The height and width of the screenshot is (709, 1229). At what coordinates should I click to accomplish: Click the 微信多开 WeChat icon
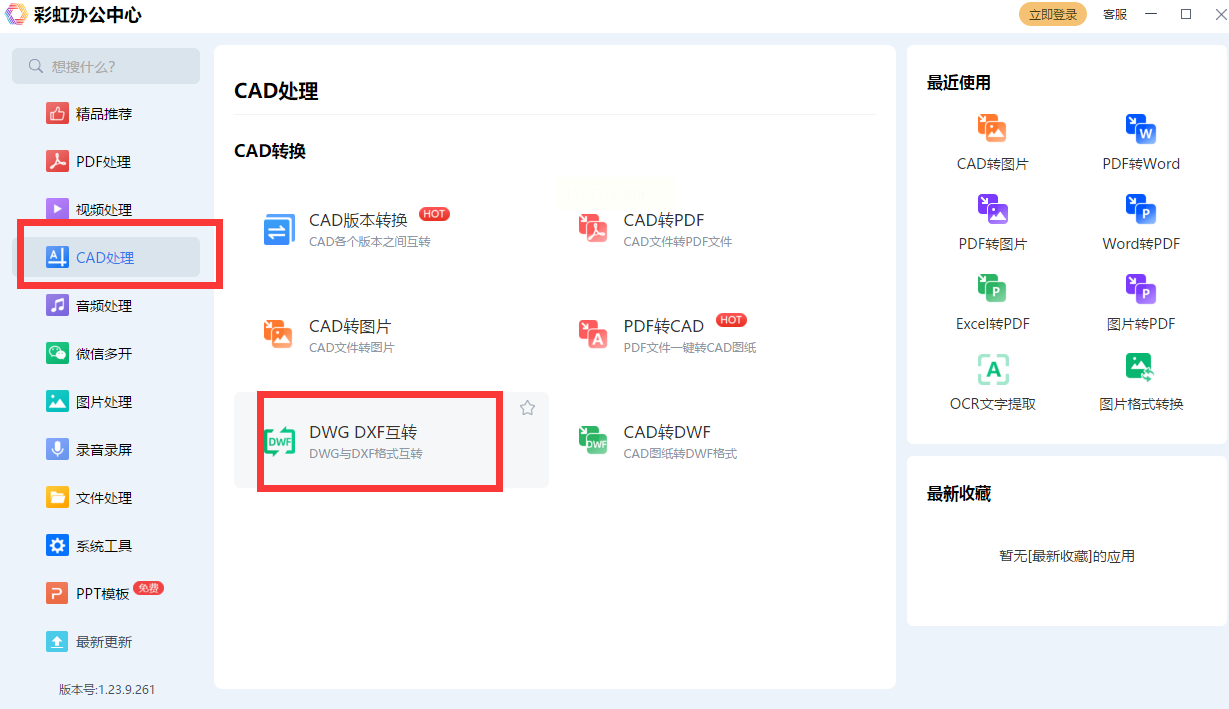coord(57,353)
